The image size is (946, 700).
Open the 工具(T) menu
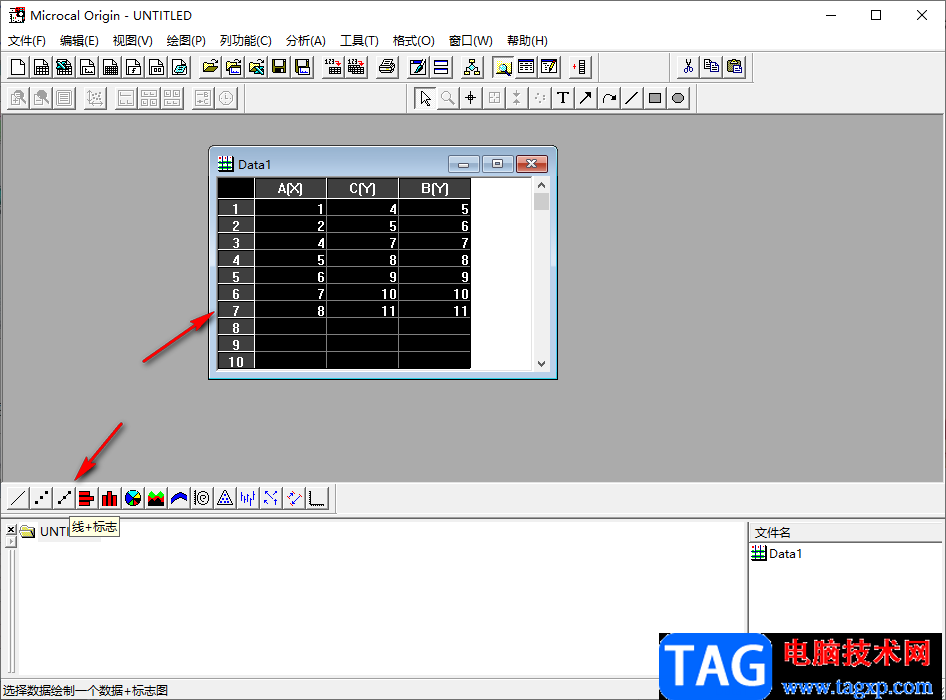tap(359, 40)
